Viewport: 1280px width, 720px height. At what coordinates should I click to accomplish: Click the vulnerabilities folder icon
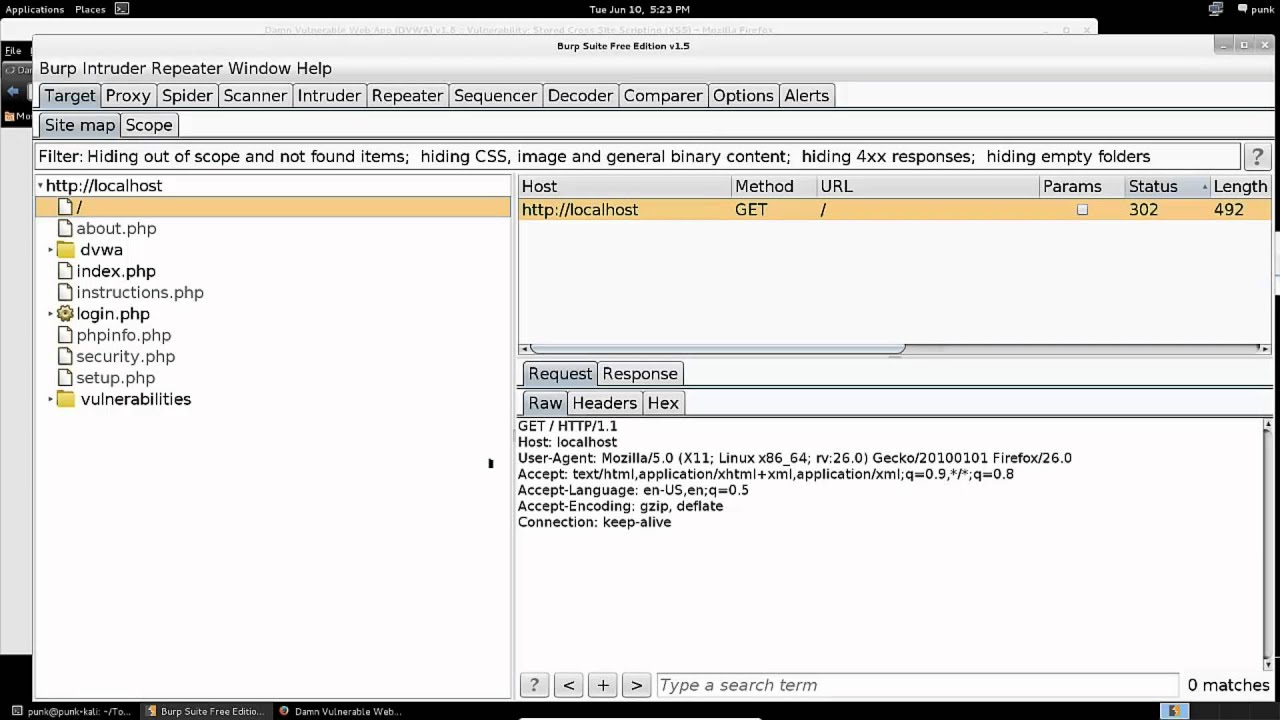(66, 399)
